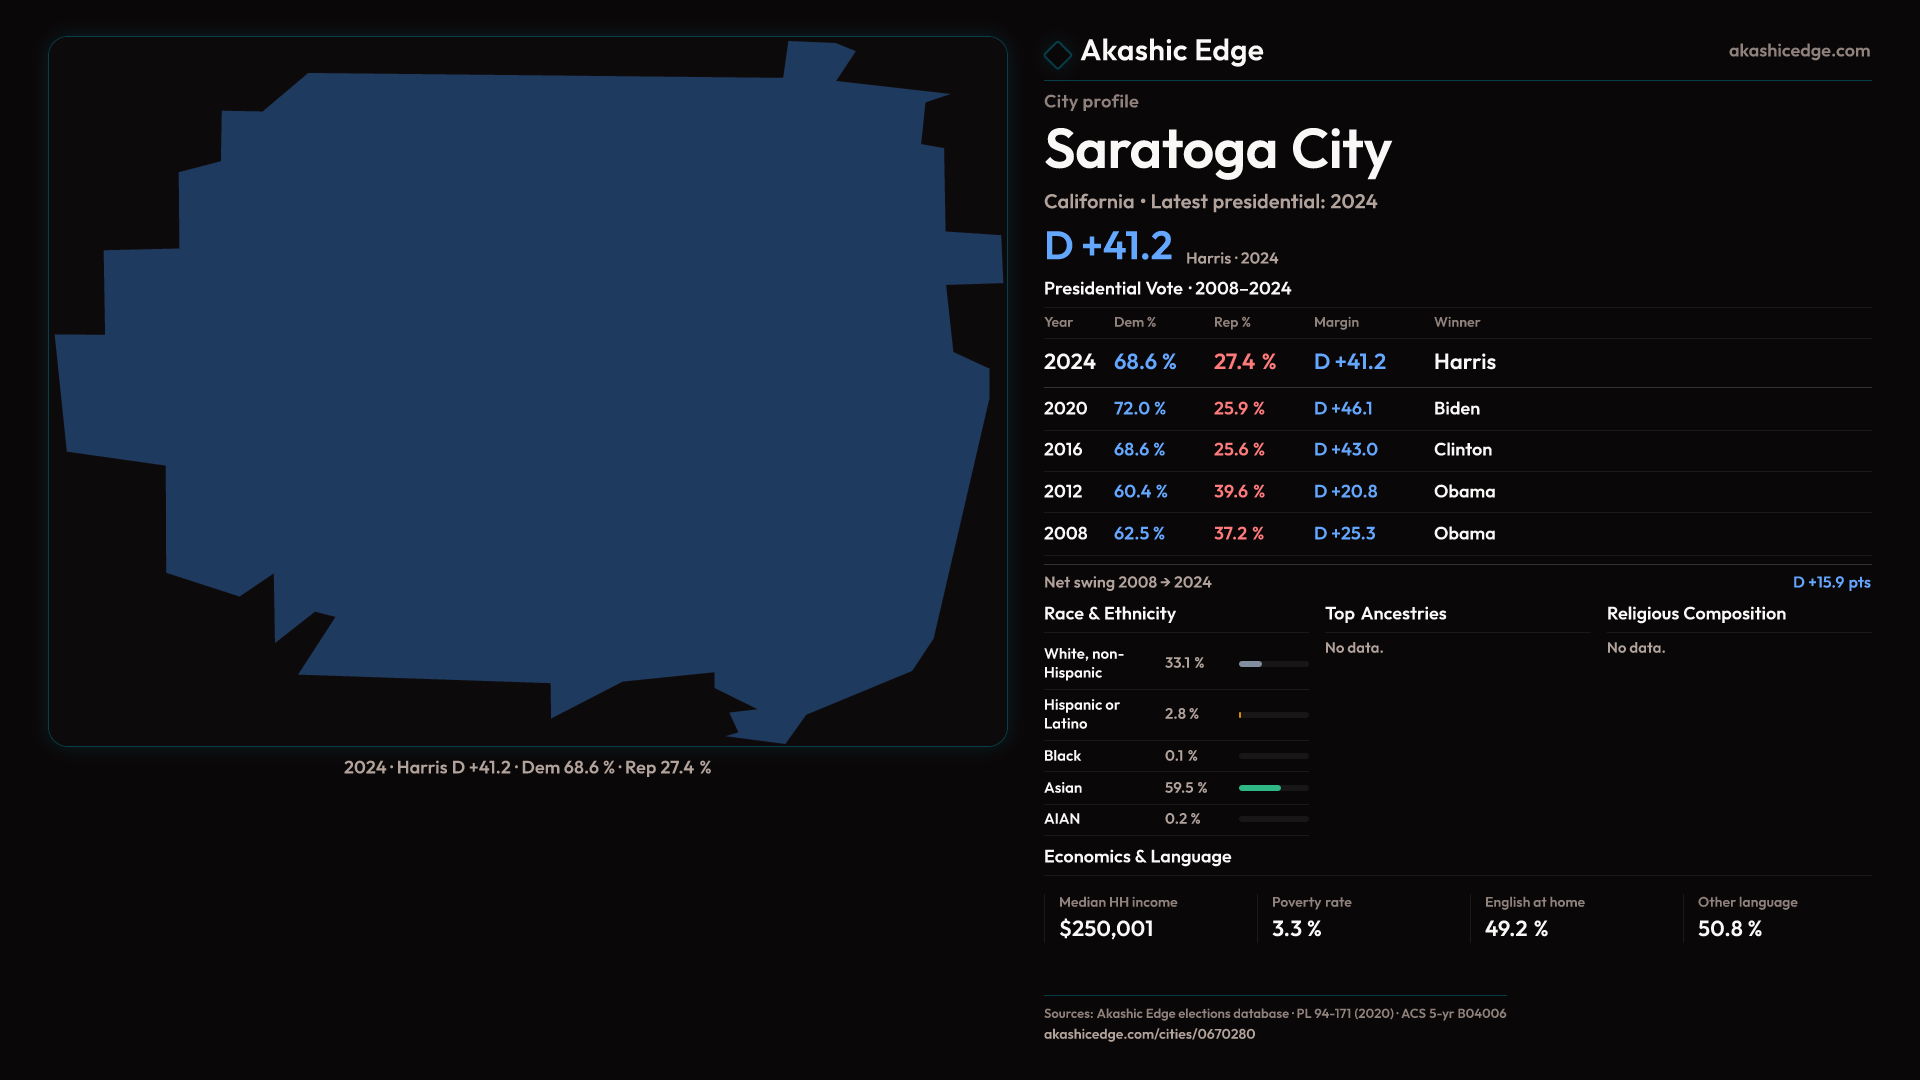This screenshot has width=1920, height=1080.
Task: Click the White, non-Hispanic percentage bar
Action: pos(1251,664)
